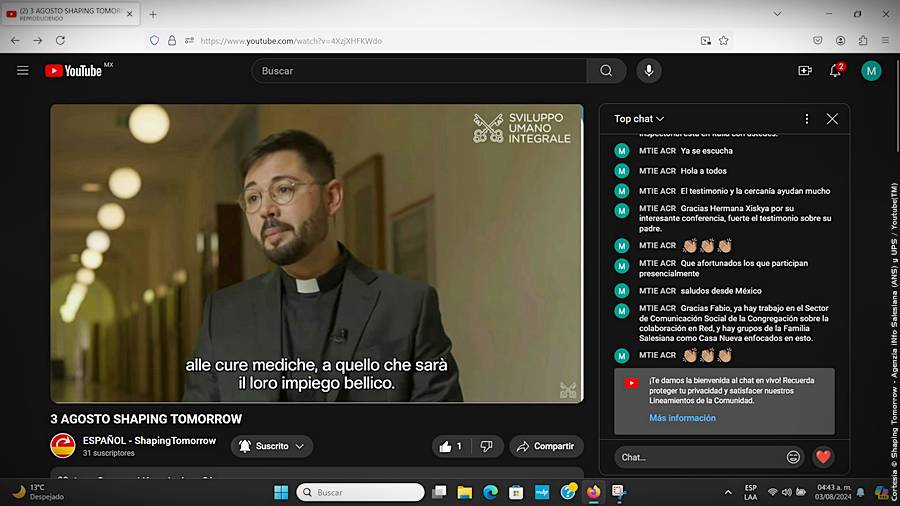Show hidden system tray icons
900x506 pixels.
point(728,492)
